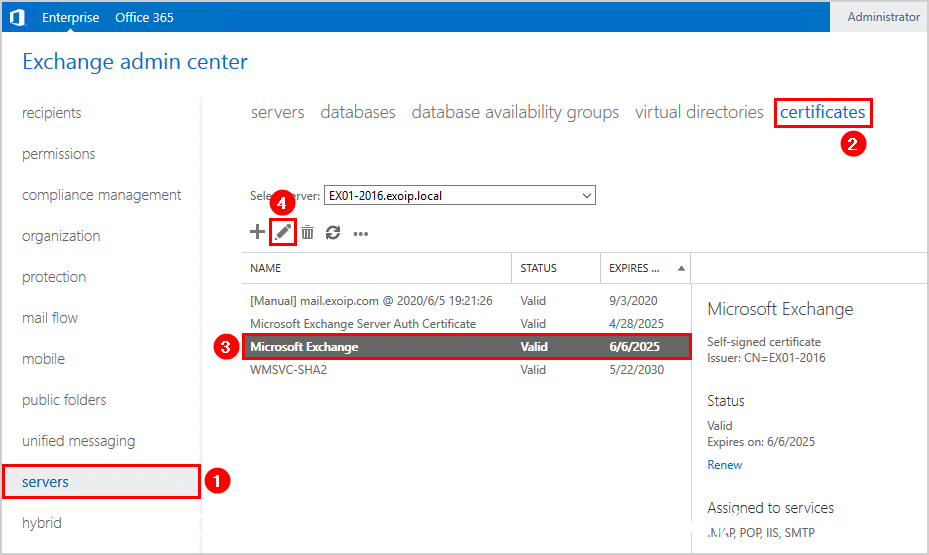
Task: Click the 5/22/2030 expiry date cell
Action: tap(636, 370)
